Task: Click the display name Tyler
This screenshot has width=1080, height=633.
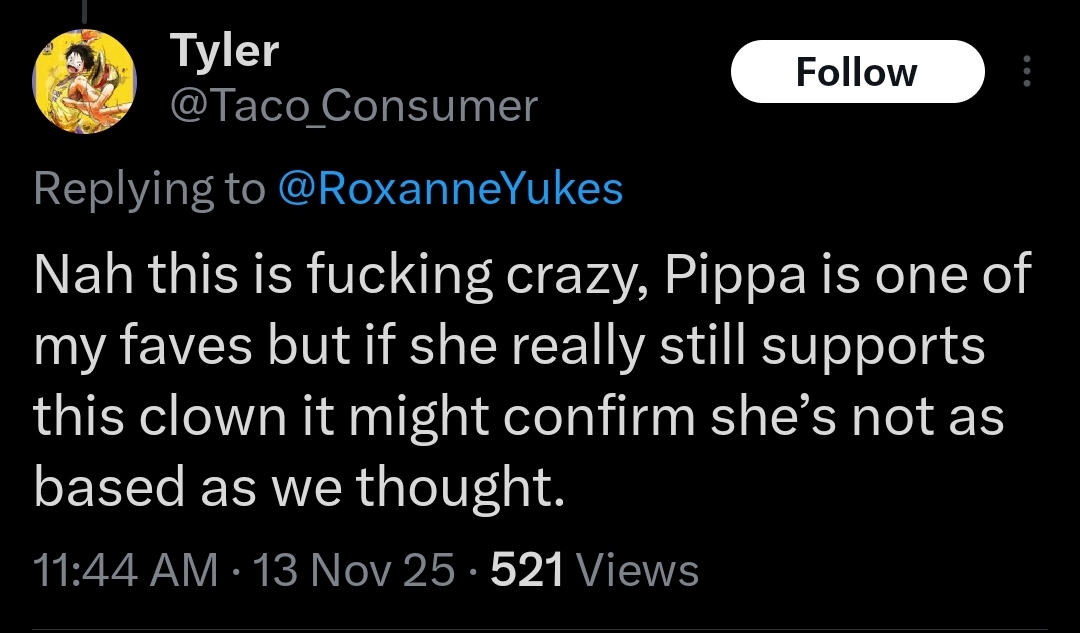Action: click(x=225, y=50)
